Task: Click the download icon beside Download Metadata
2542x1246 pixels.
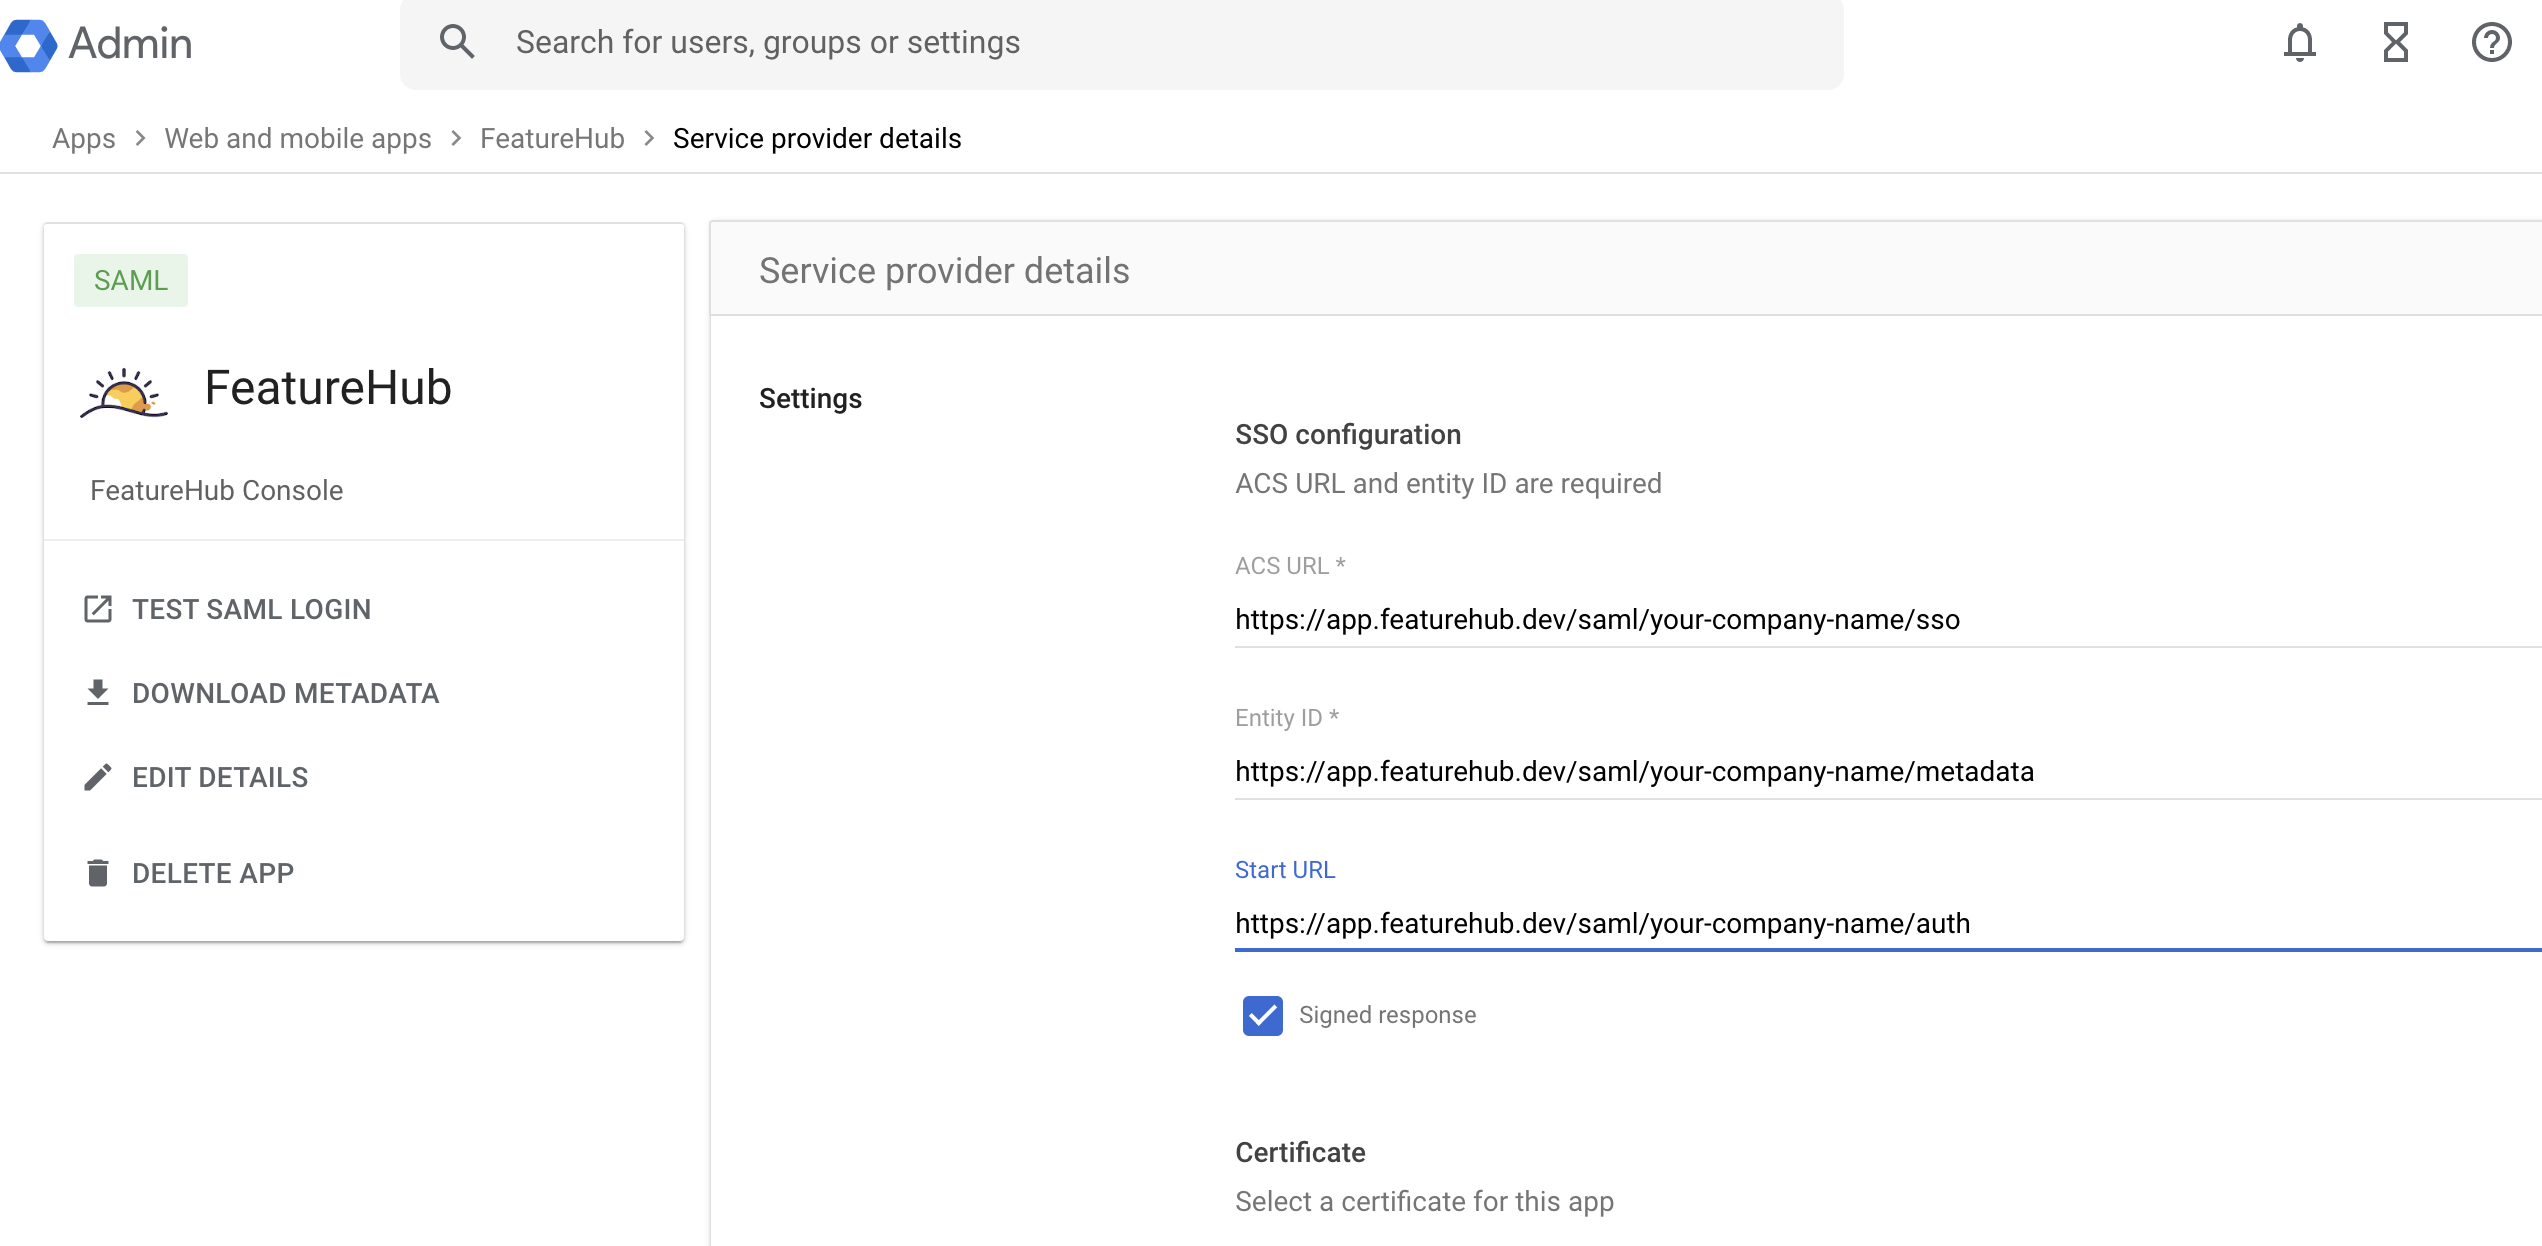Action: tap(98, 692)
